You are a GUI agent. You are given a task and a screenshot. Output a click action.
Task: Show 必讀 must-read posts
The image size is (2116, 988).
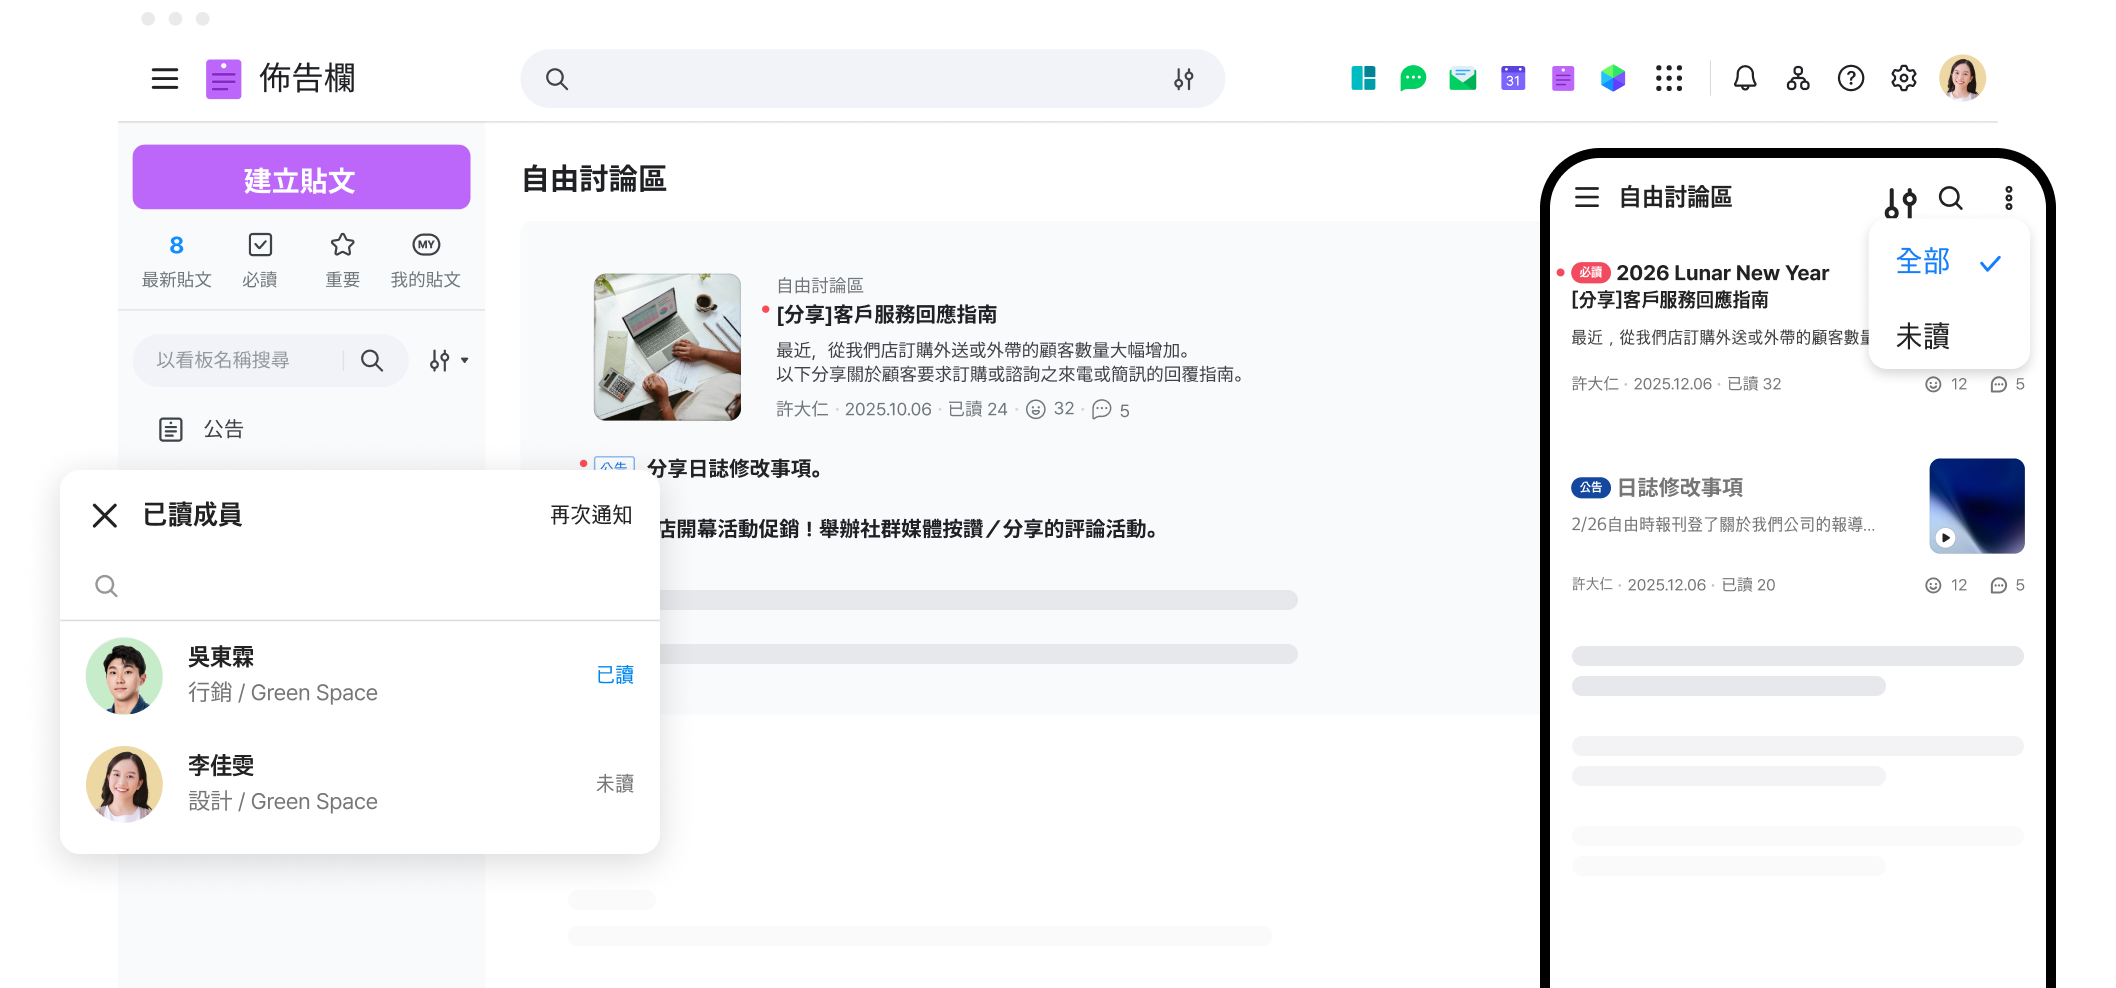pyautogui.click(x=260, y=259)
